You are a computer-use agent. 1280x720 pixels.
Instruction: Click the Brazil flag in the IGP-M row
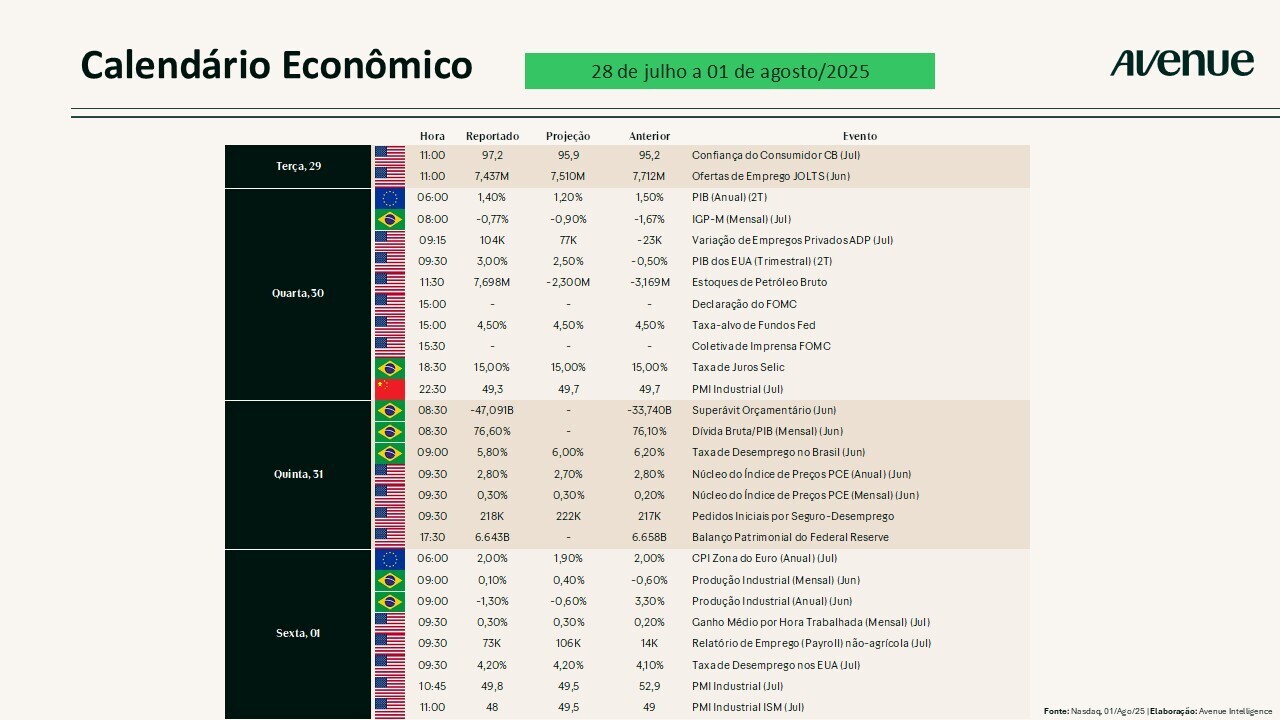pos(389,219)
